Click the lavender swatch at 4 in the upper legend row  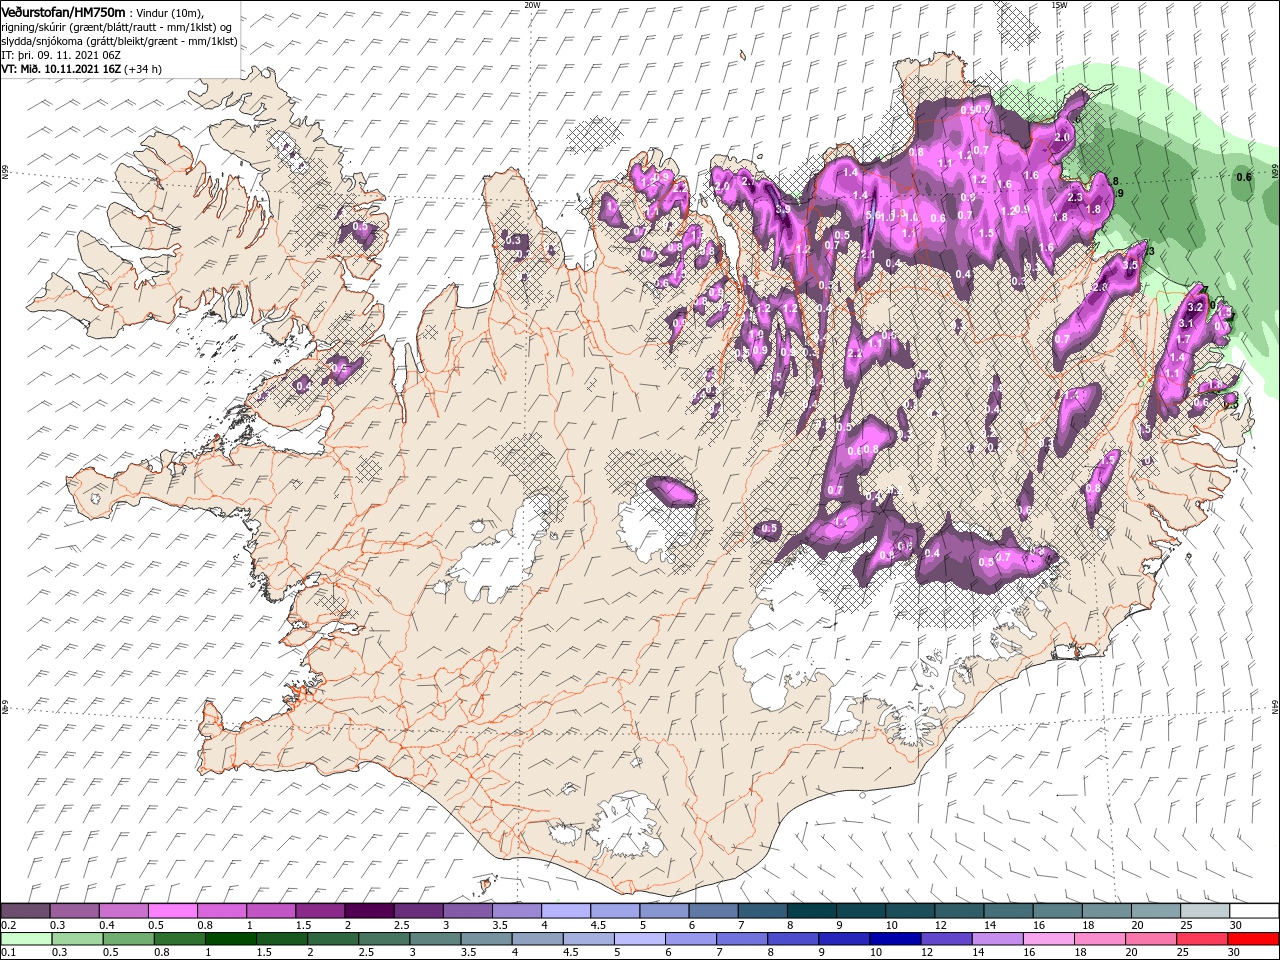[x=566, y=911]
